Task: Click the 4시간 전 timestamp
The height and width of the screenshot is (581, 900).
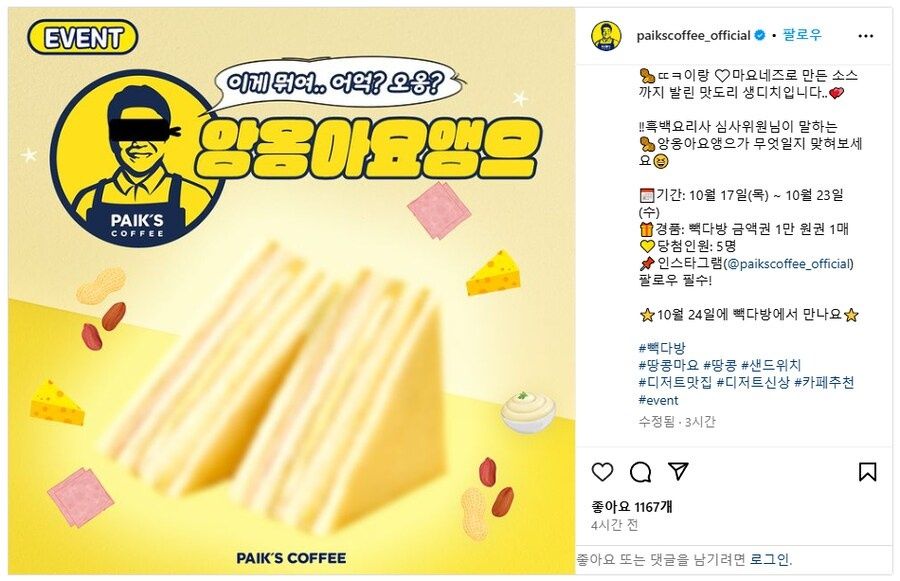Action: 615,525
